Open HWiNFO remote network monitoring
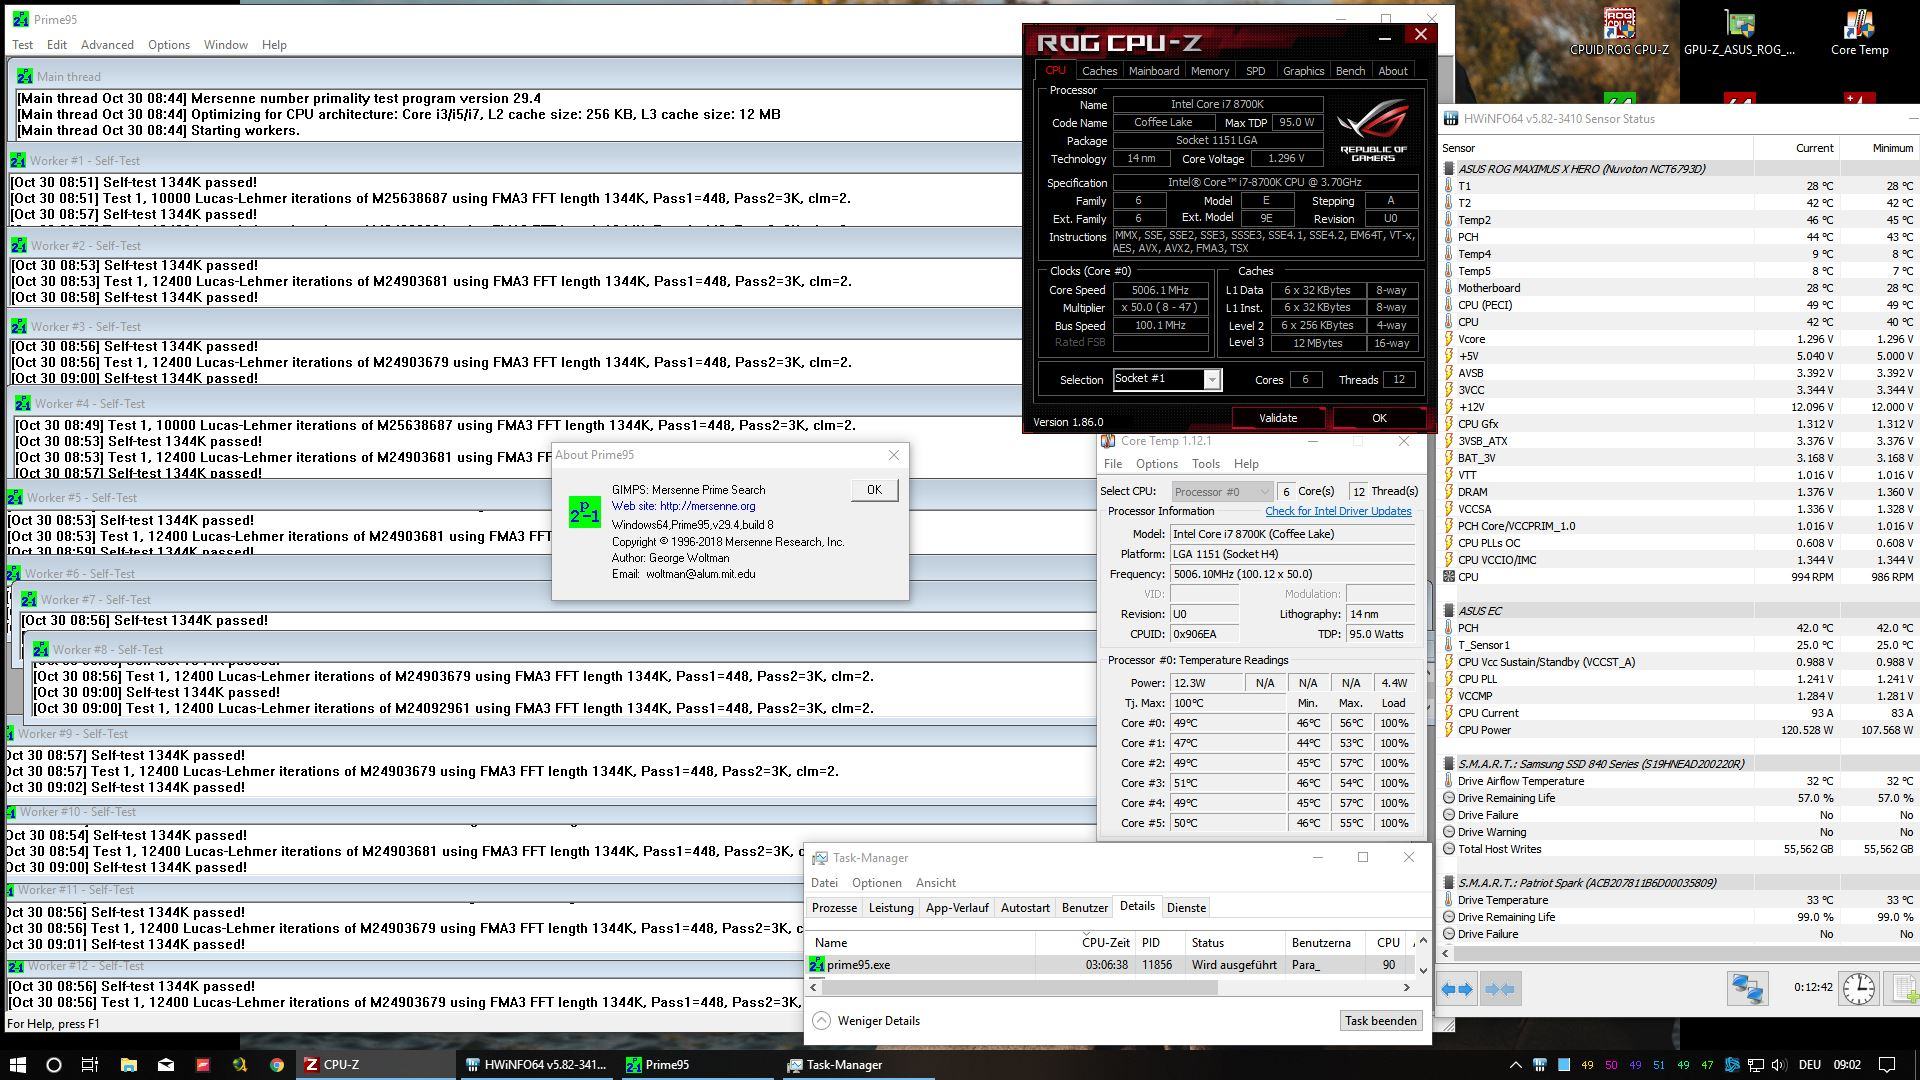Viewport: 1920px width, 1080px height. pos(1747,988)
